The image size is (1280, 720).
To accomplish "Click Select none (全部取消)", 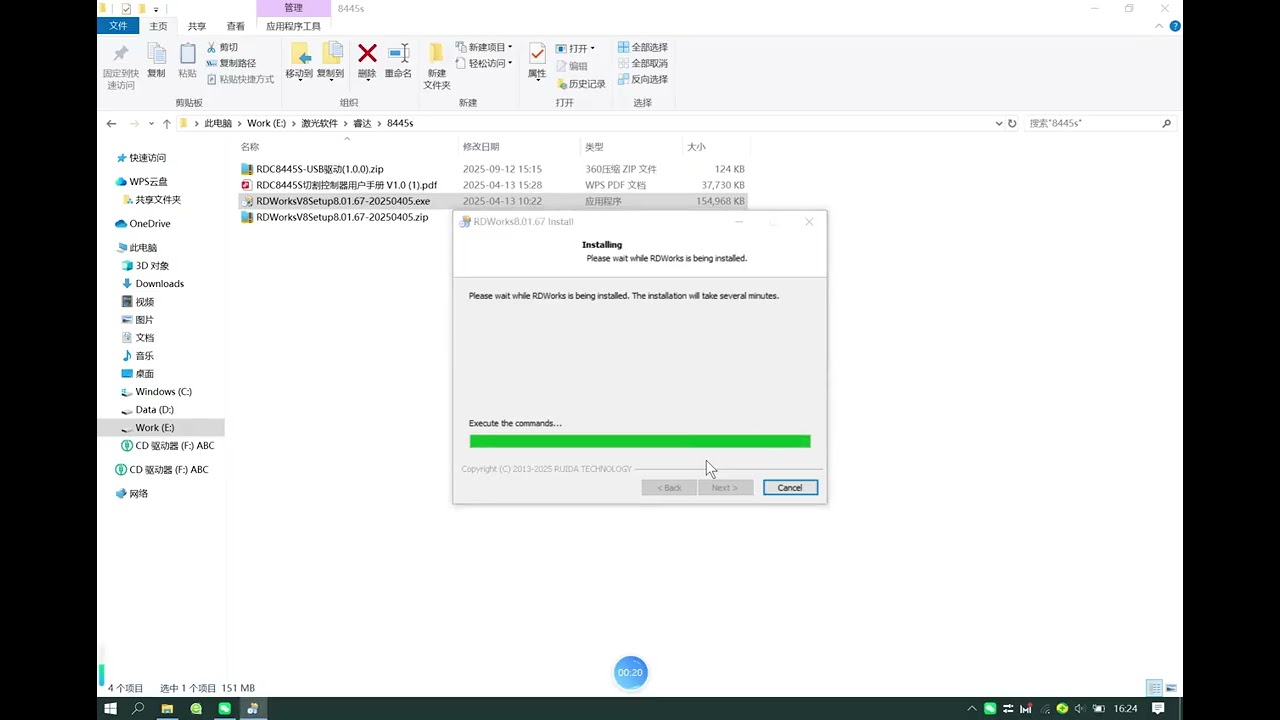I will click(x=642, y=63).
